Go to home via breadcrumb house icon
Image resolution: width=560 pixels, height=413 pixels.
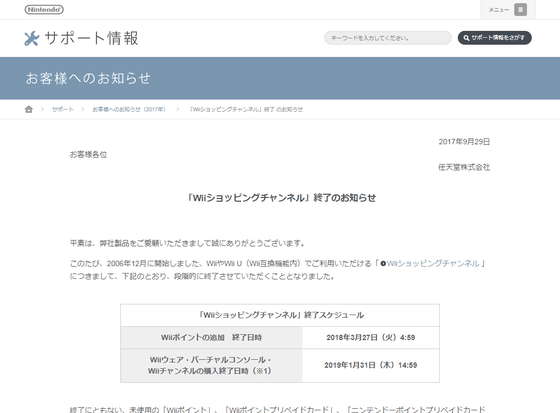[29, 109]
